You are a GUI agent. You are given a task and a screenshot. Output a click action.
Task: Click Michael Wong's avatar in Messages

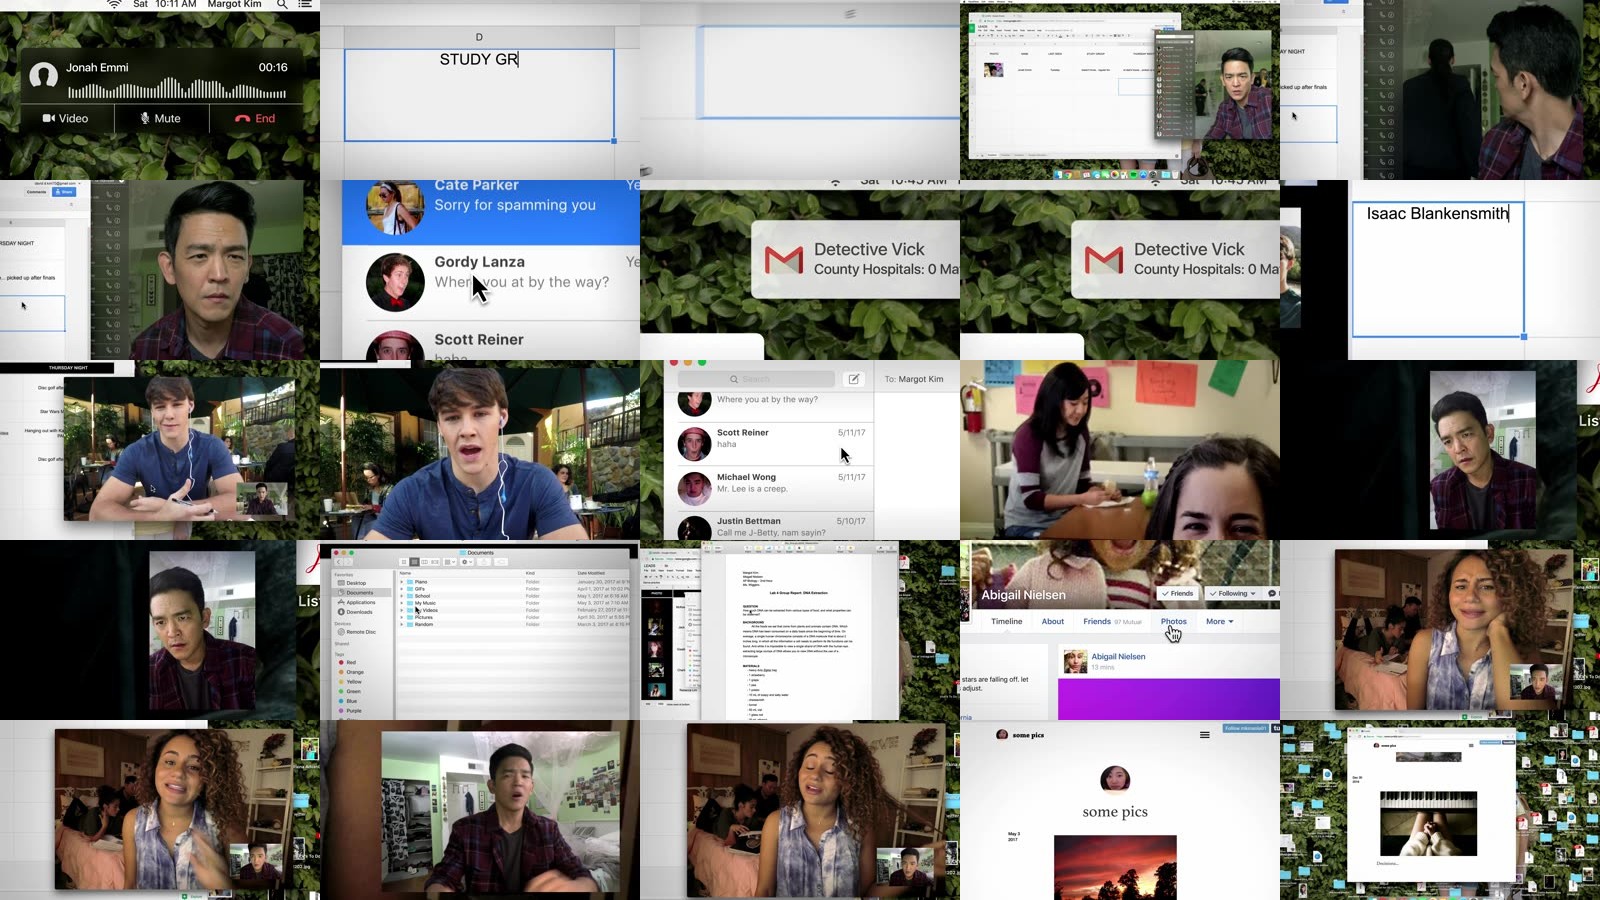[694, 488]
